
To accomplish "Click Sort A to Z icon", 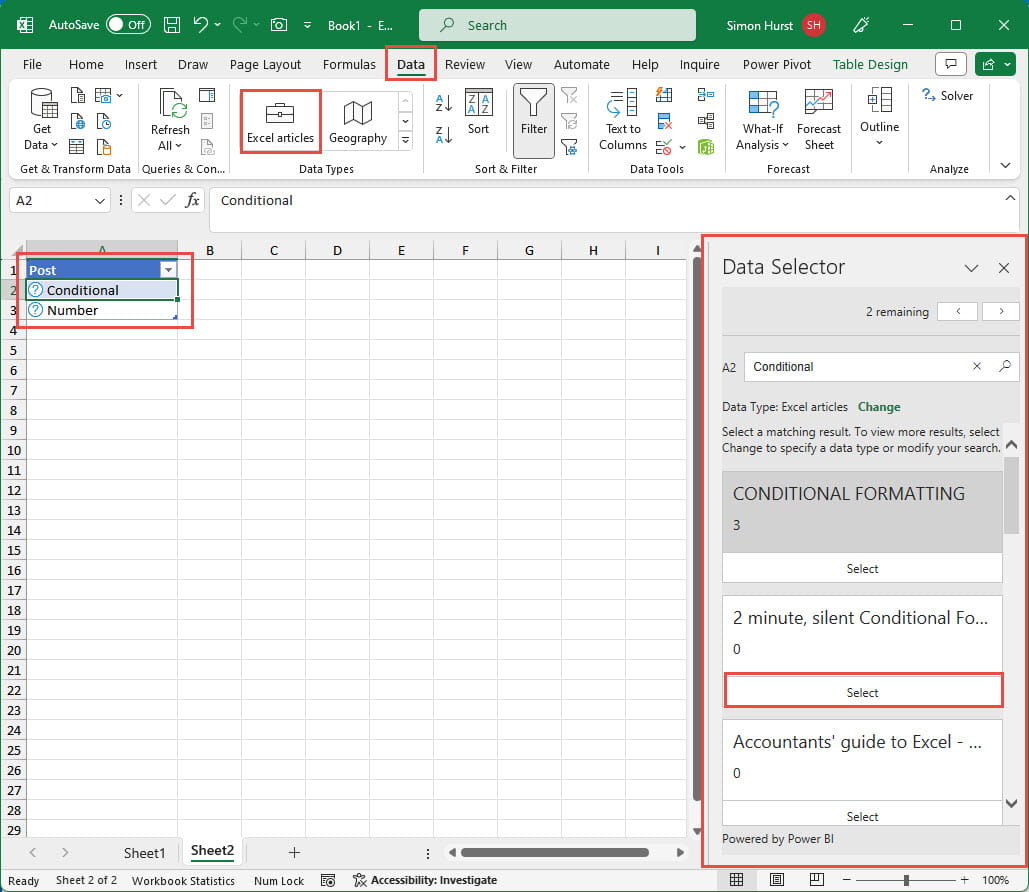I will pyautogui.click(x=444, y=102).
